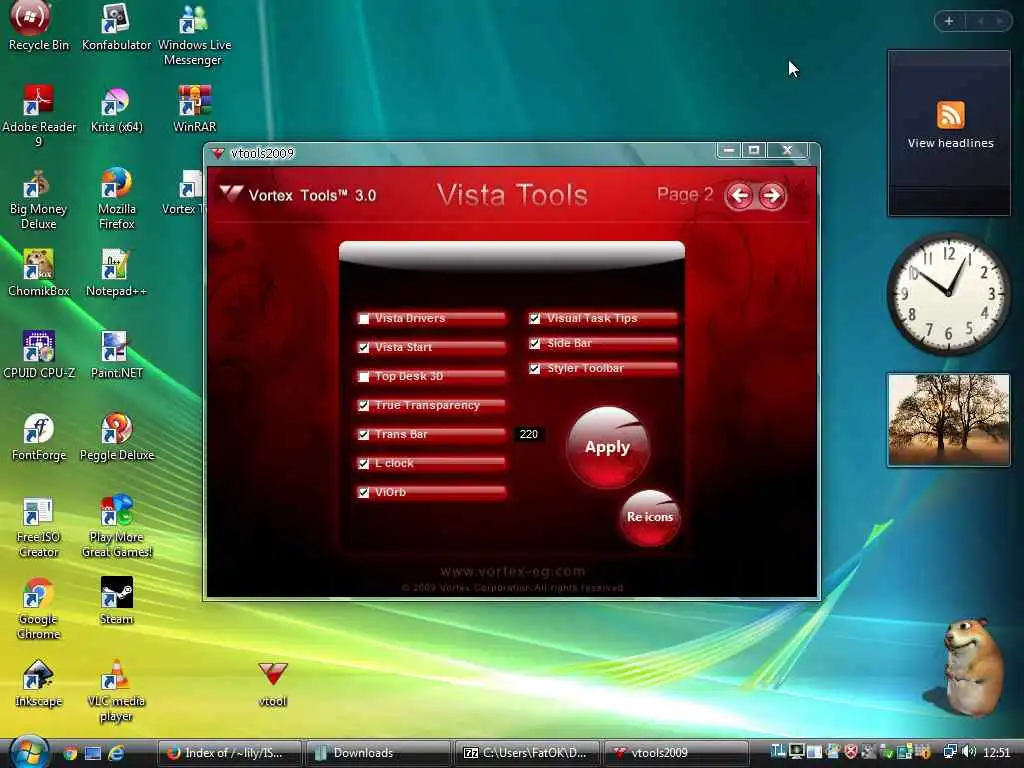Screen dimensions: 1024x768
Task: Uncheck the ViOrb checkbox
Action: pyautogui.click(x=364, y=492)
